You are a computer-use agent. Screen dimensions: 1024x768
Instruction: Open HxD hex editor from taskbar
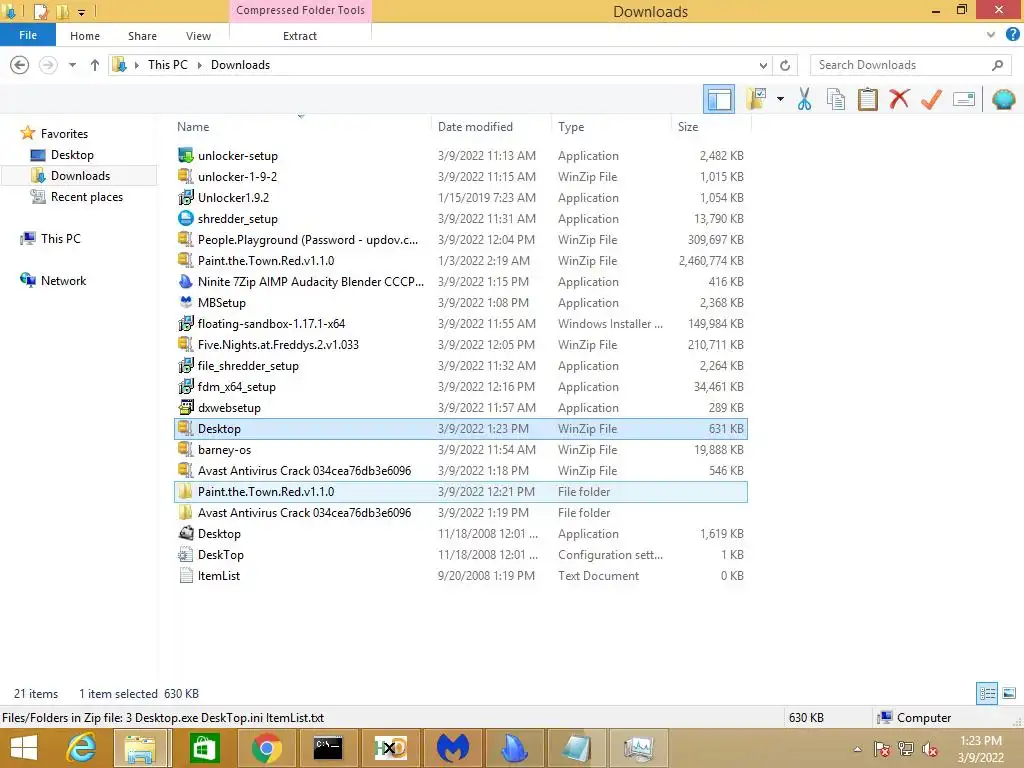pos(390,748)
